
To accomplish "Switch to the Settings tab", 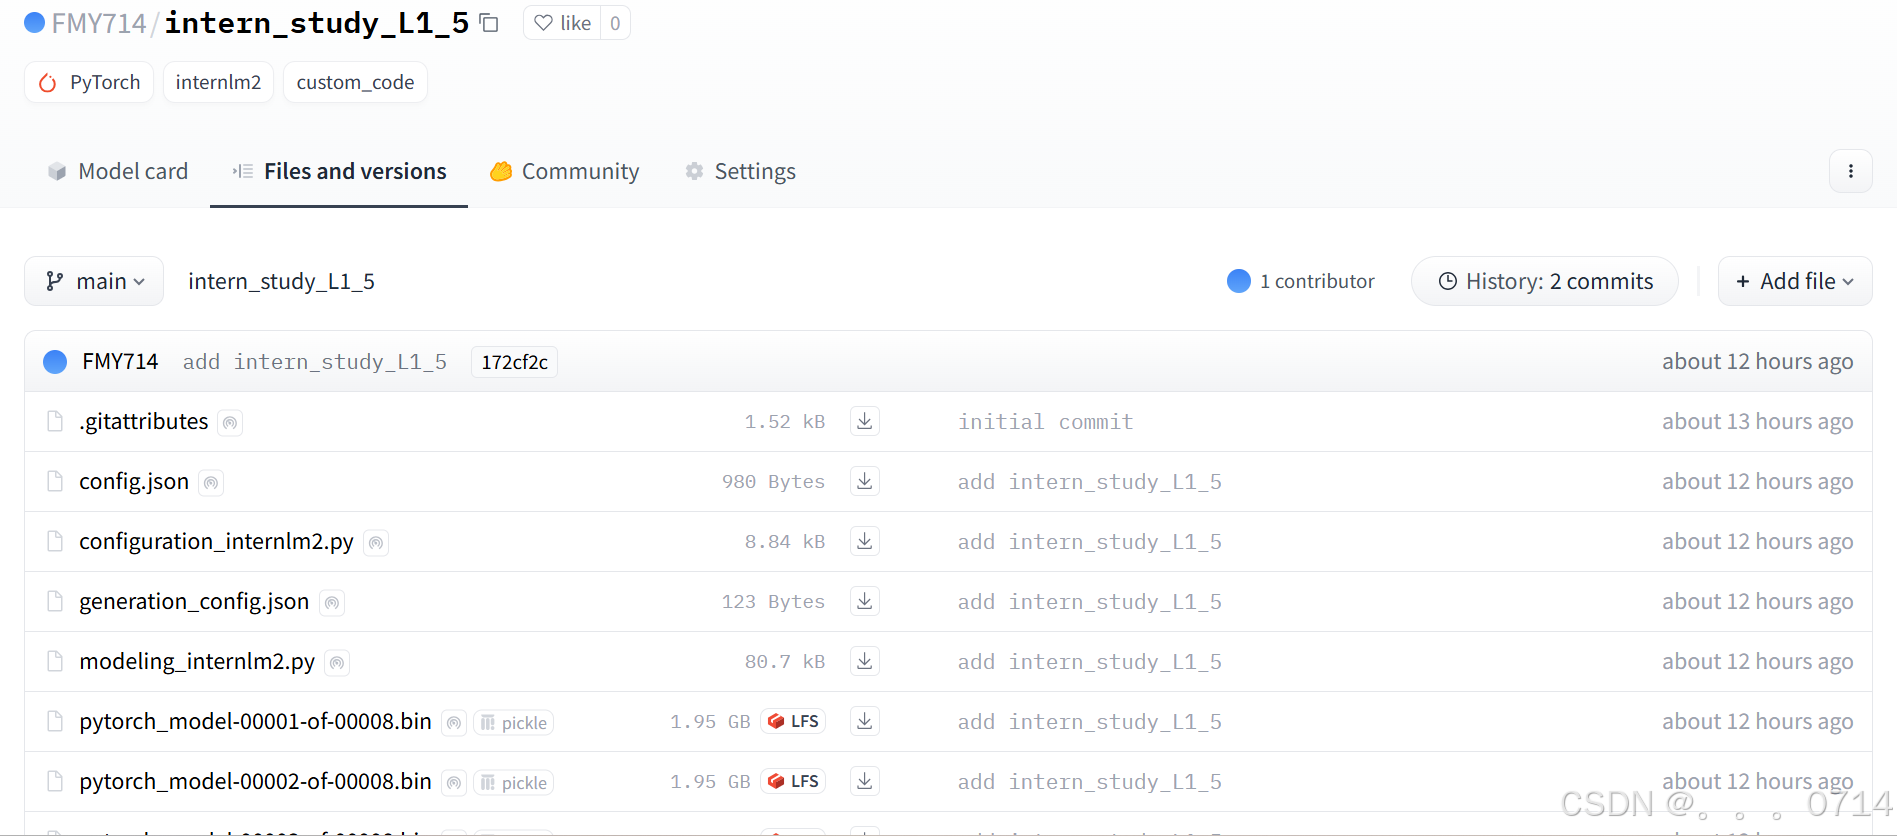I will (740, 171).
